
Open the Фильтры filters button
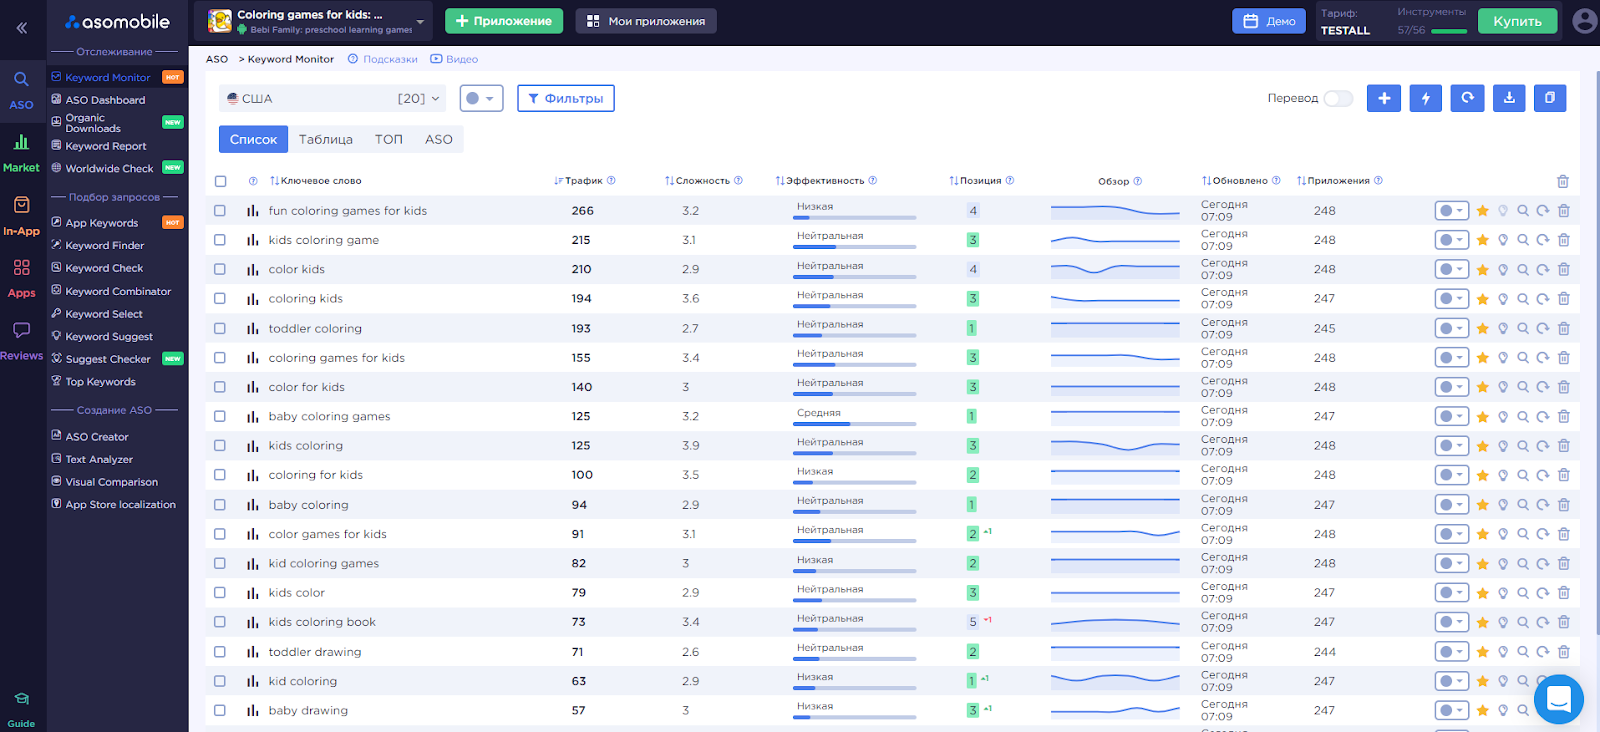(566, 98)
